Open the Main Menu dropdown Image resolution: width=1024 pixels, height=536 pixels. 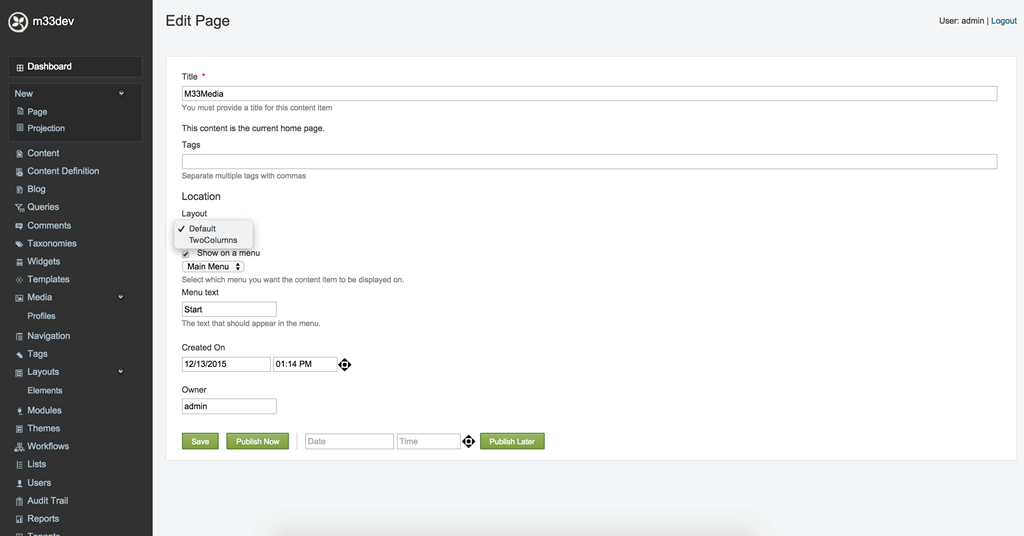213,267
